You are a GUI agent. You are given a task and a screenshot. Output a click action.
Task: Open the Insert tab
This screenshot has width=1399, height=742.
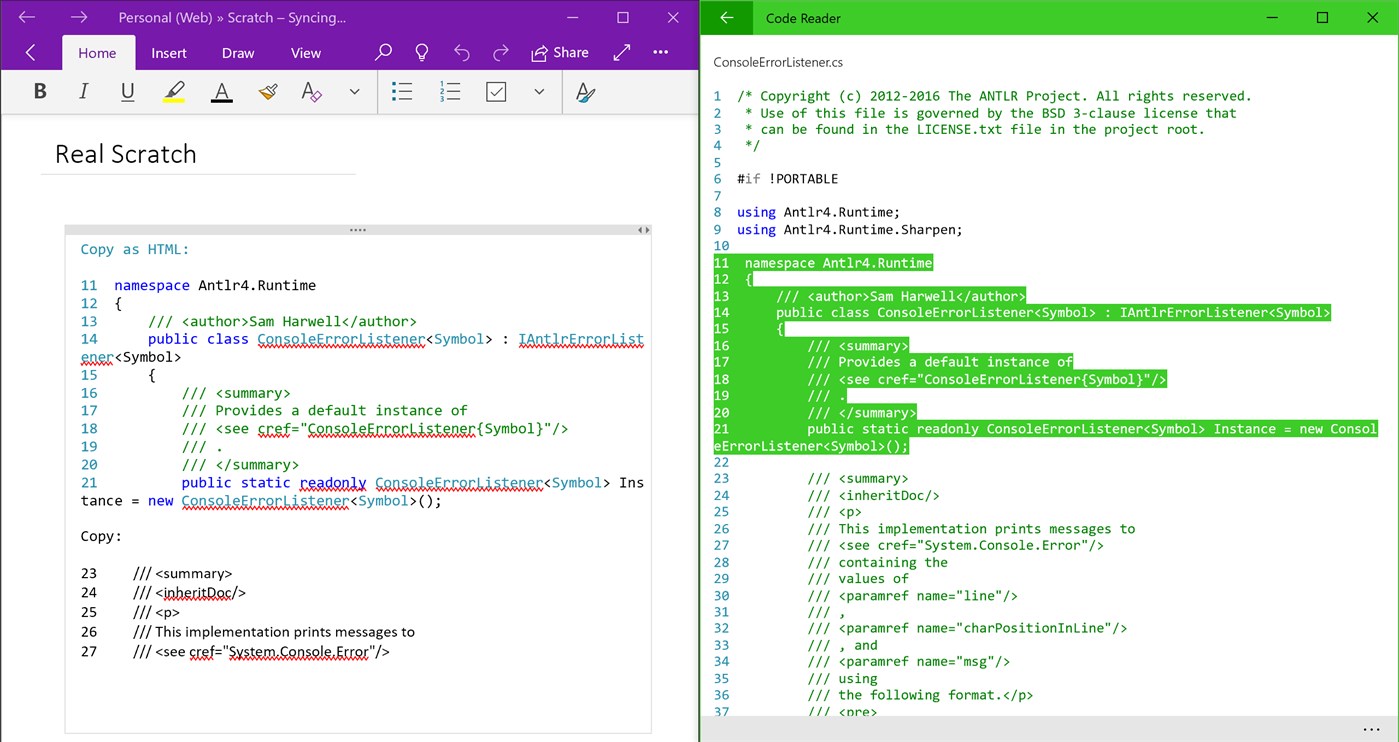click(169, 53)
